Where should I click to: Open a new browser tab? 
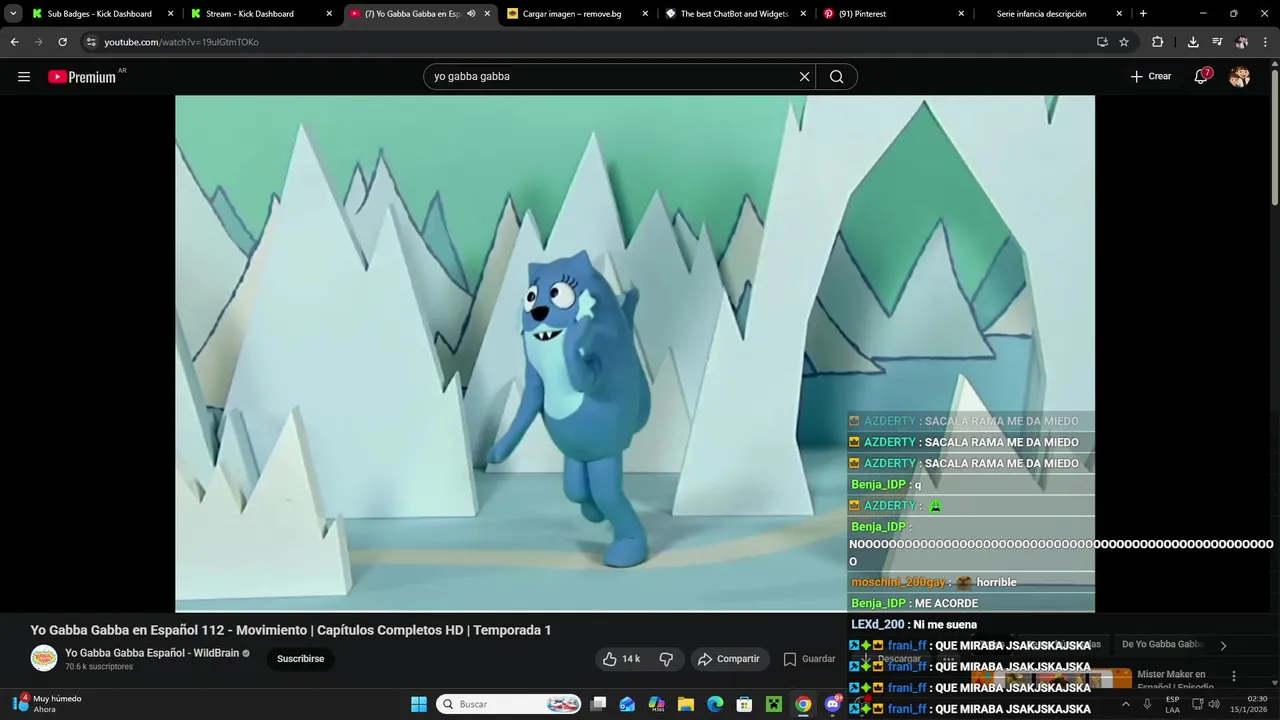(x=1143, y=14)
